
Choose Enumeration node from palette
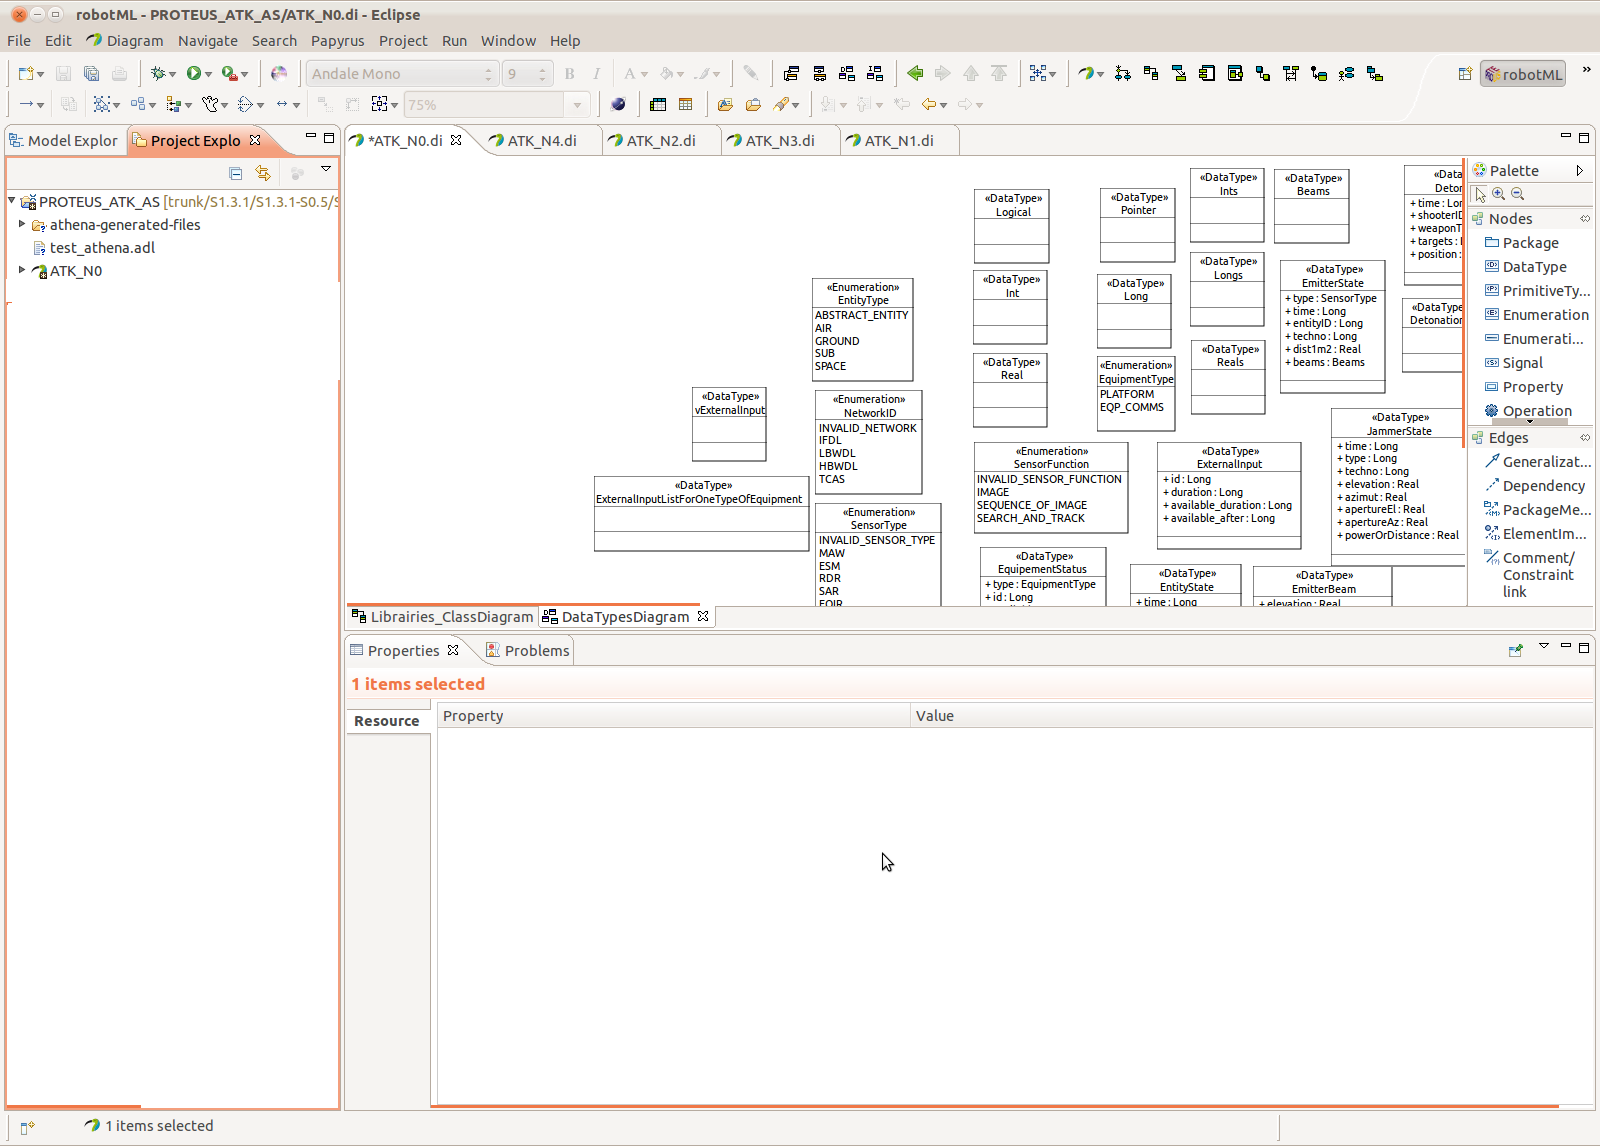[1536, 315]
